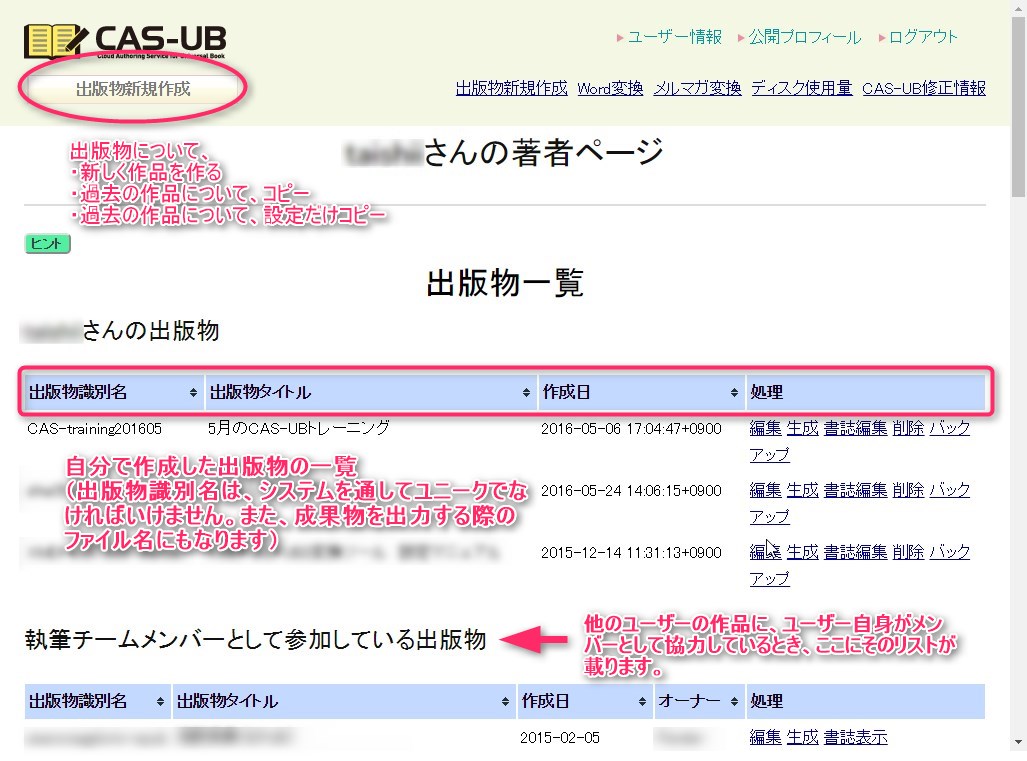Click 生成 in the 2016-05-24 row

[x=802, y=490]
